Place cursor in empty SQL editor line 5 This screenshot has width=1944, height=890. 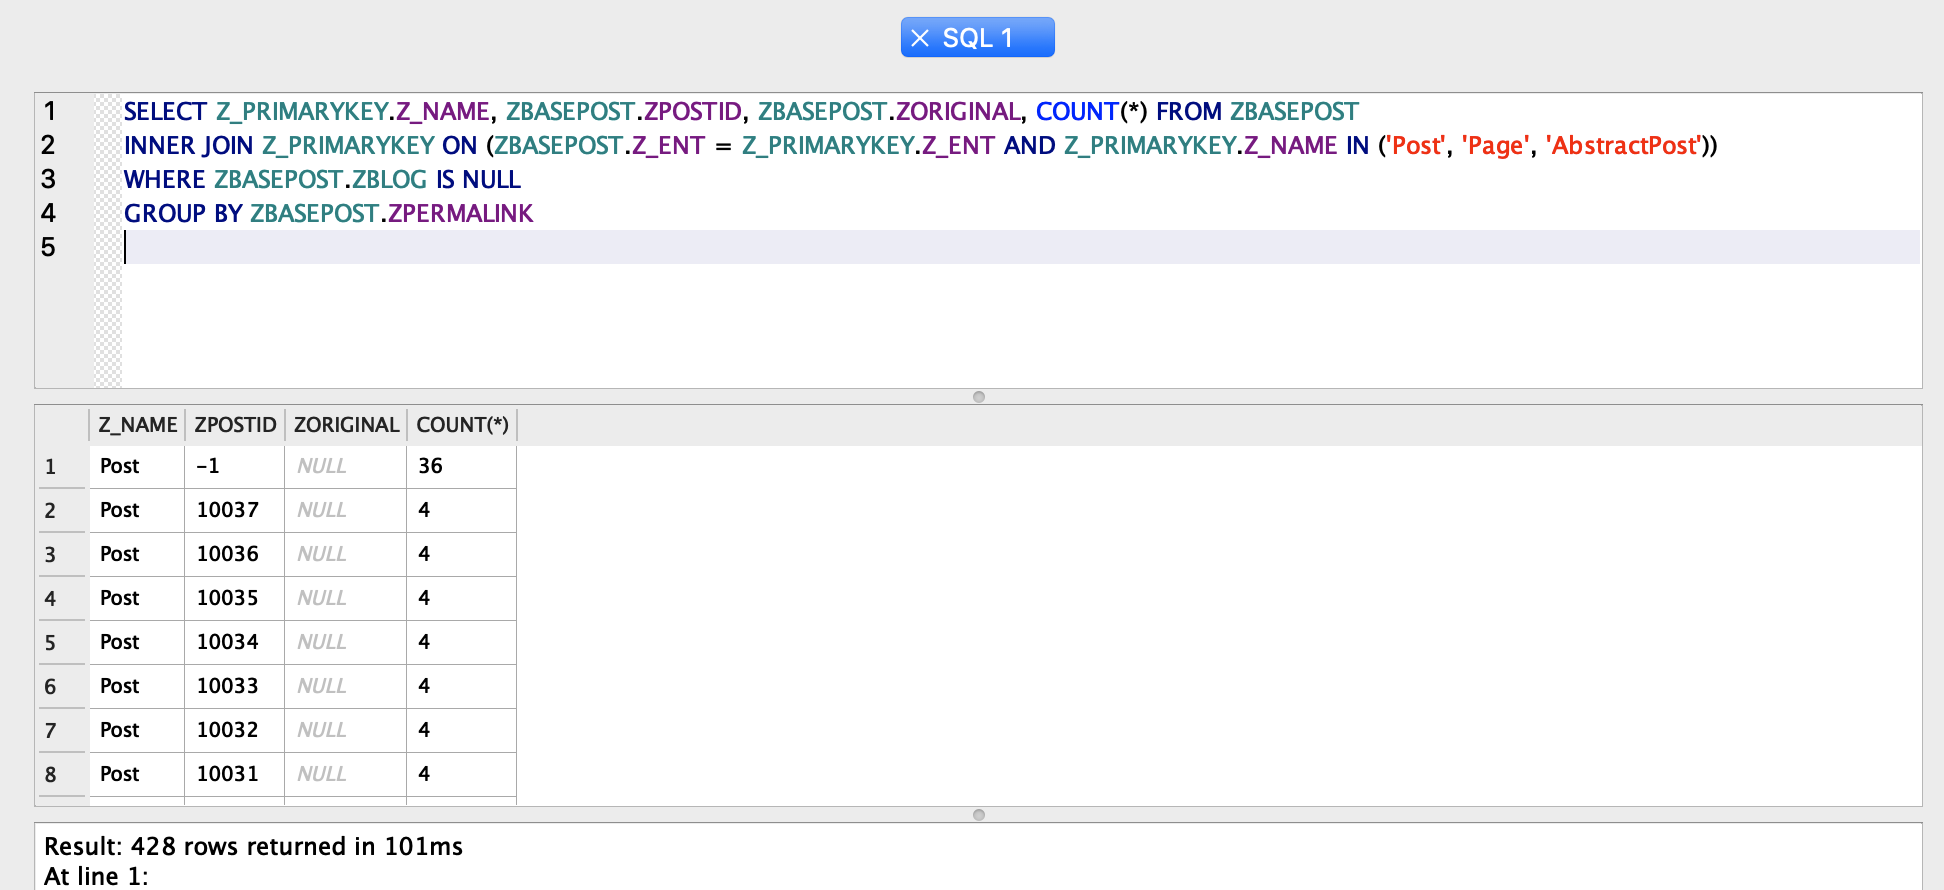pyautogui.click(x=1020, y=247)
